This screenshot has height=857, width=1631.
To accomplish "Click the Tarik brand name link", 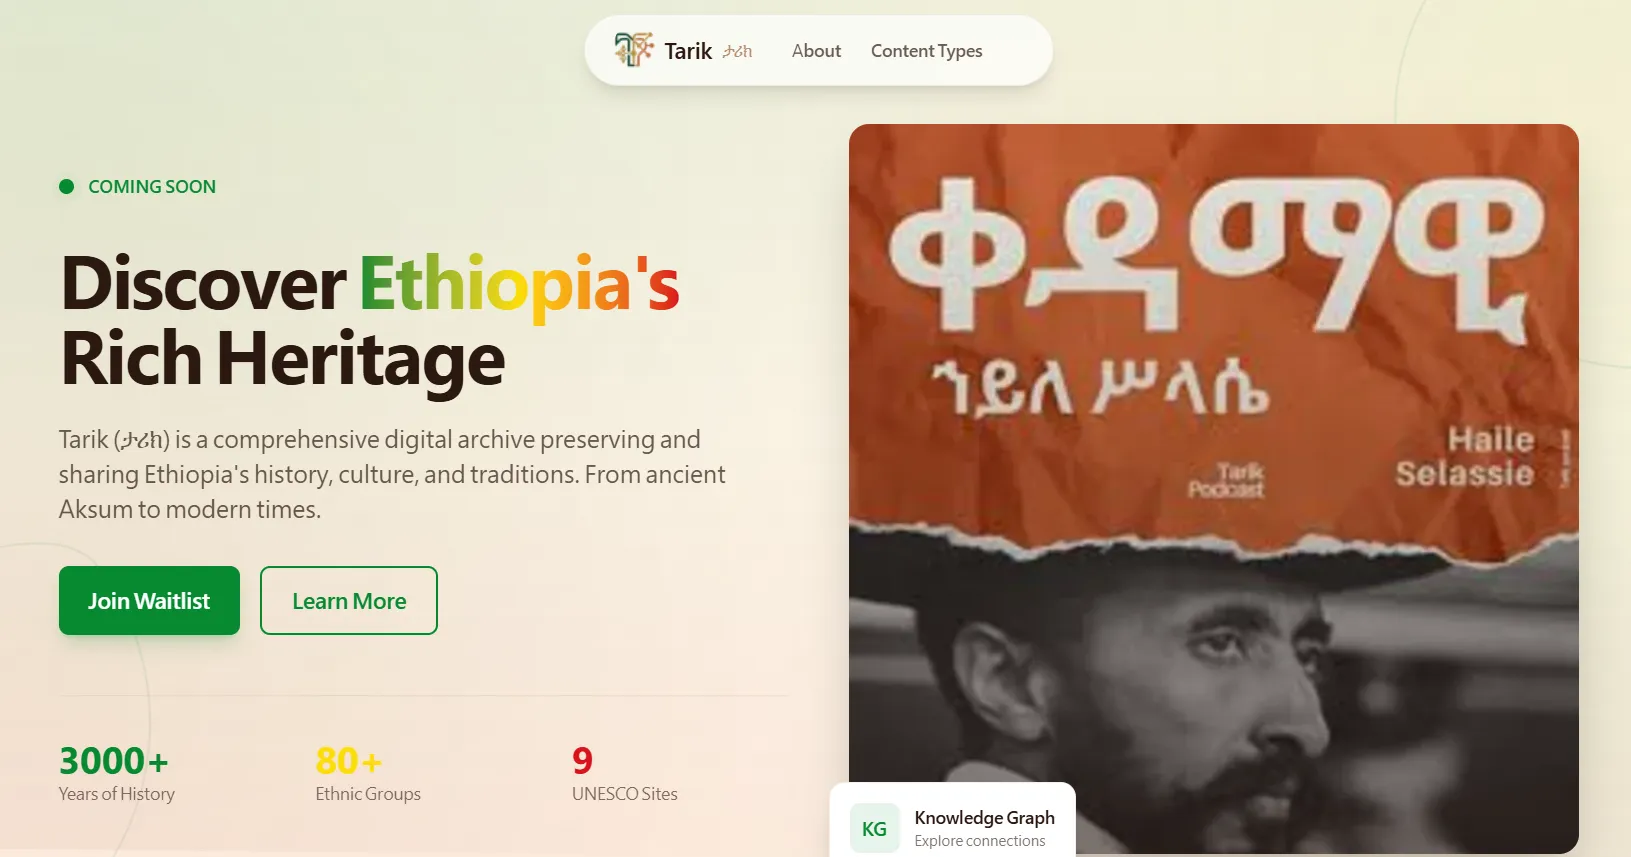I will pyautogui.click(x=688, y=51).
